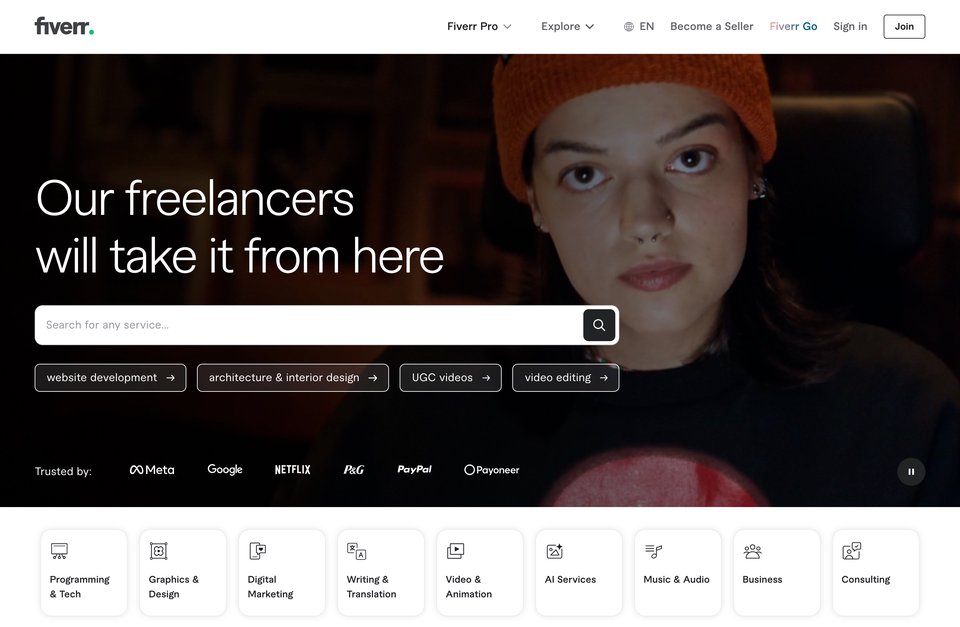Click the globe language icon
The width and height of the screenshot is (960, 627).
pos(629,27)
